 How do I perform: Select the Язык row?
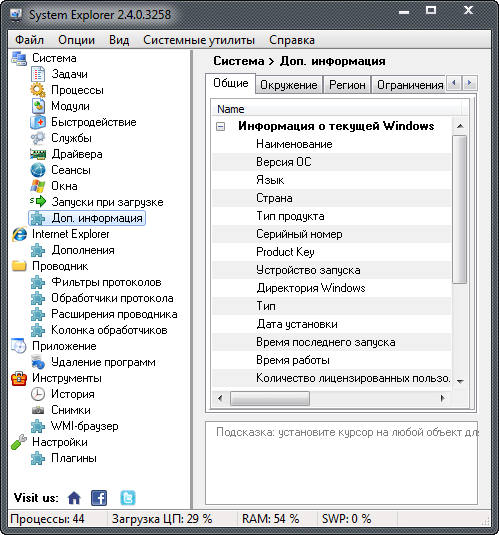(332, 180)
